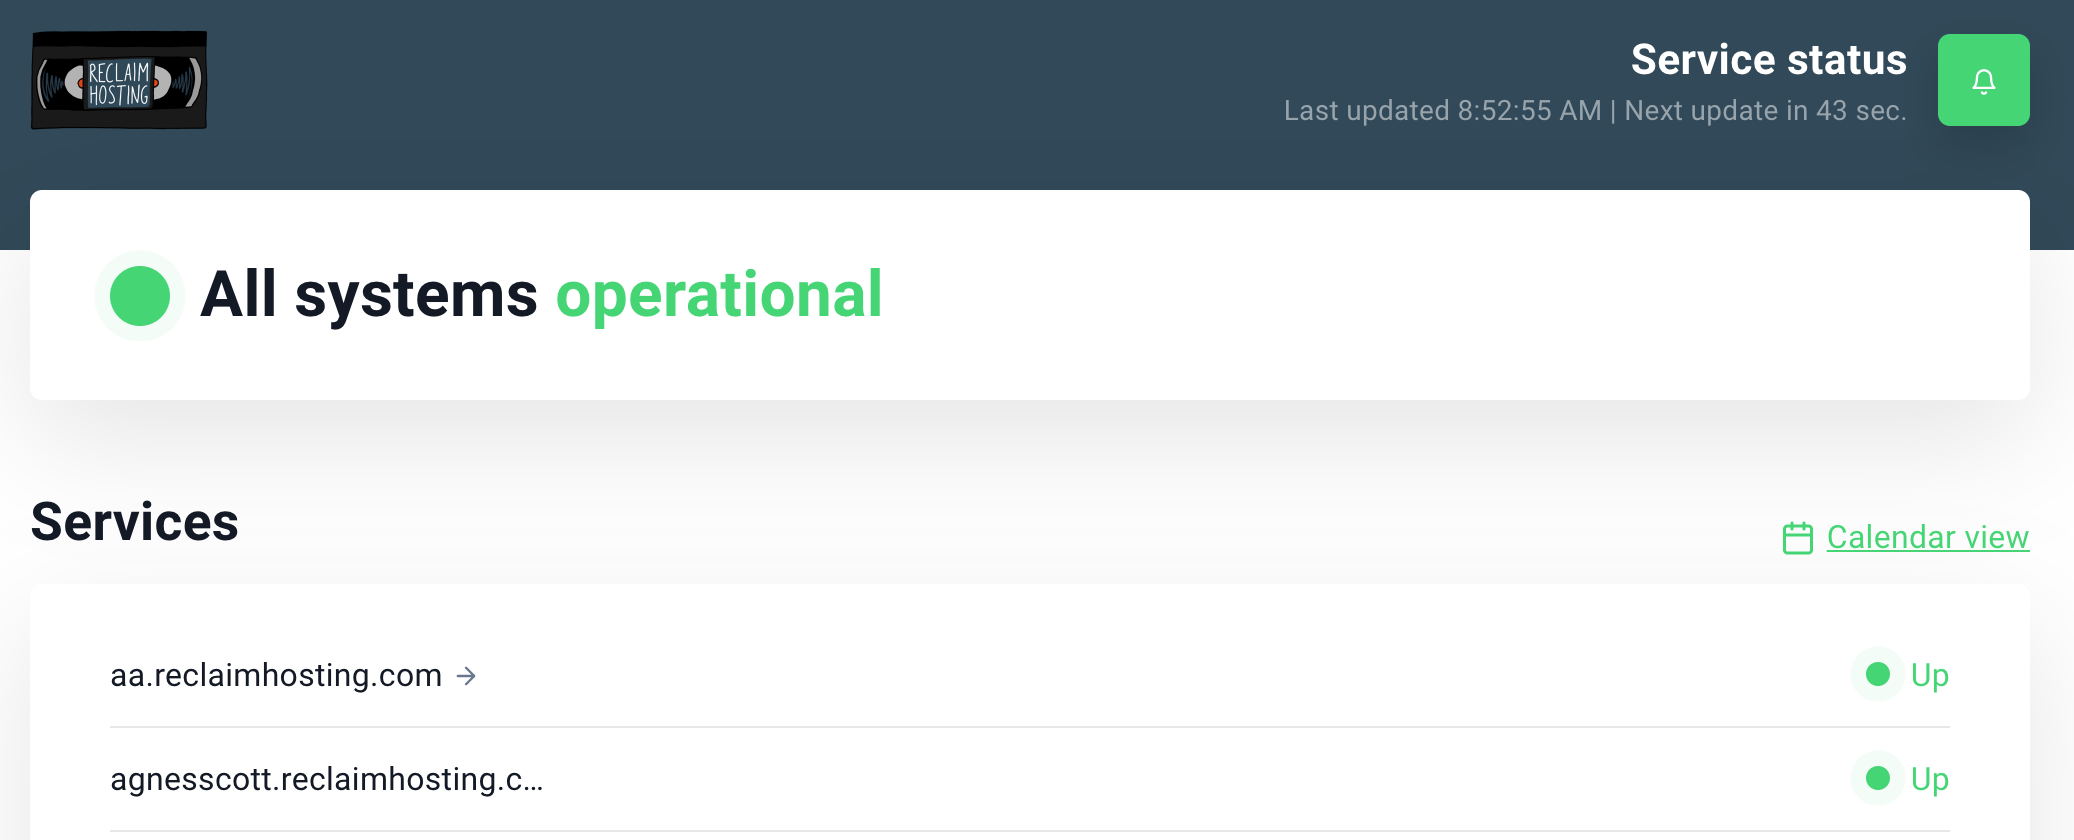Click the arrow icon next to aa.reclaimhosting.com

[x=466, y=676]
